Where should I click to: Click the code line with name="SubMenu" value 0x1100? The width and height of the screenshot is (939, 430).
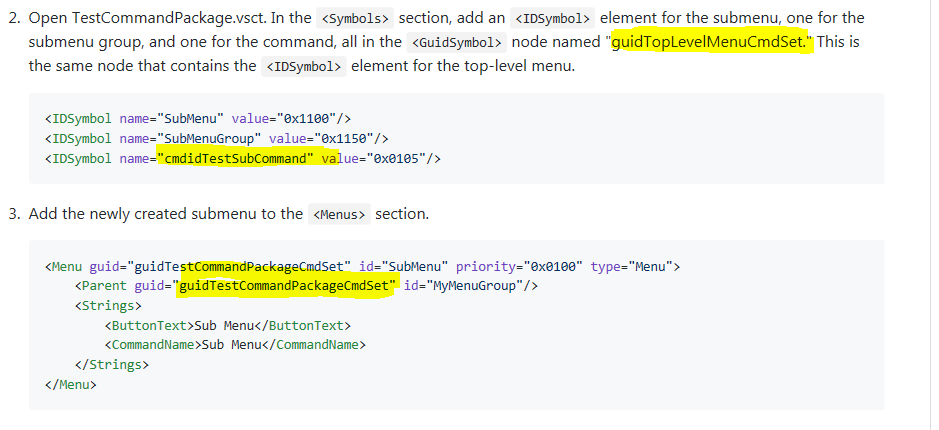click(198, 119)
